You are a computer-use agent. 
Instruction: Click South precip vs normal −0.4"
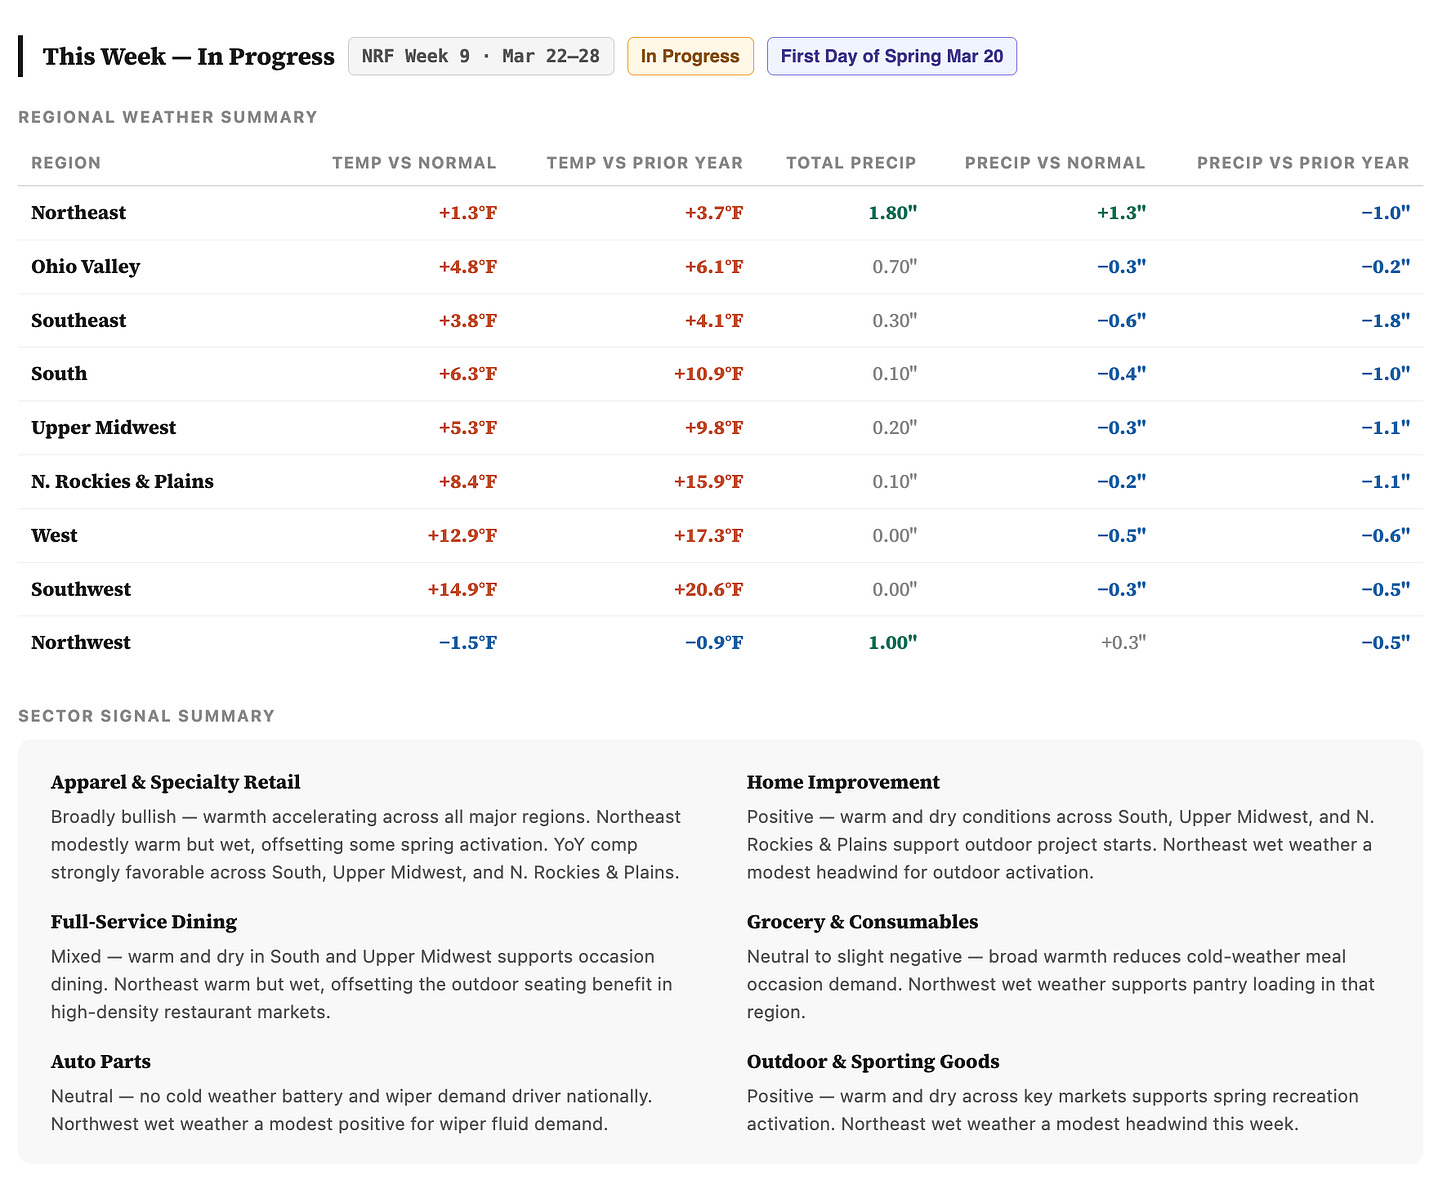1121,374
